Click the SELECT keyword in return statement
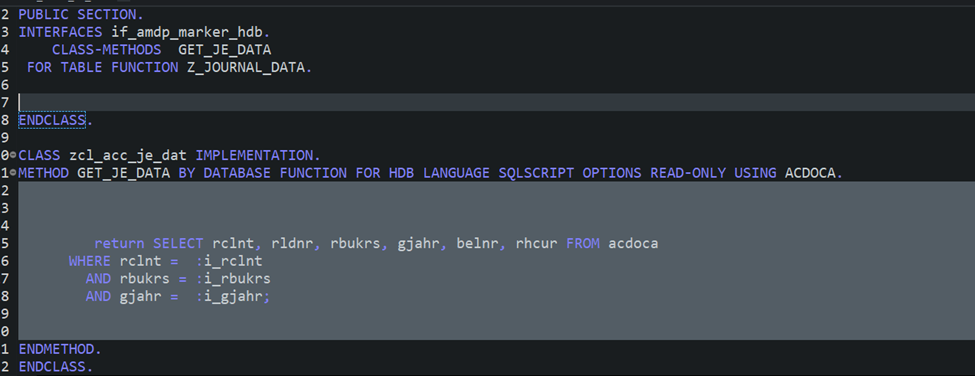 pos(178,243)
